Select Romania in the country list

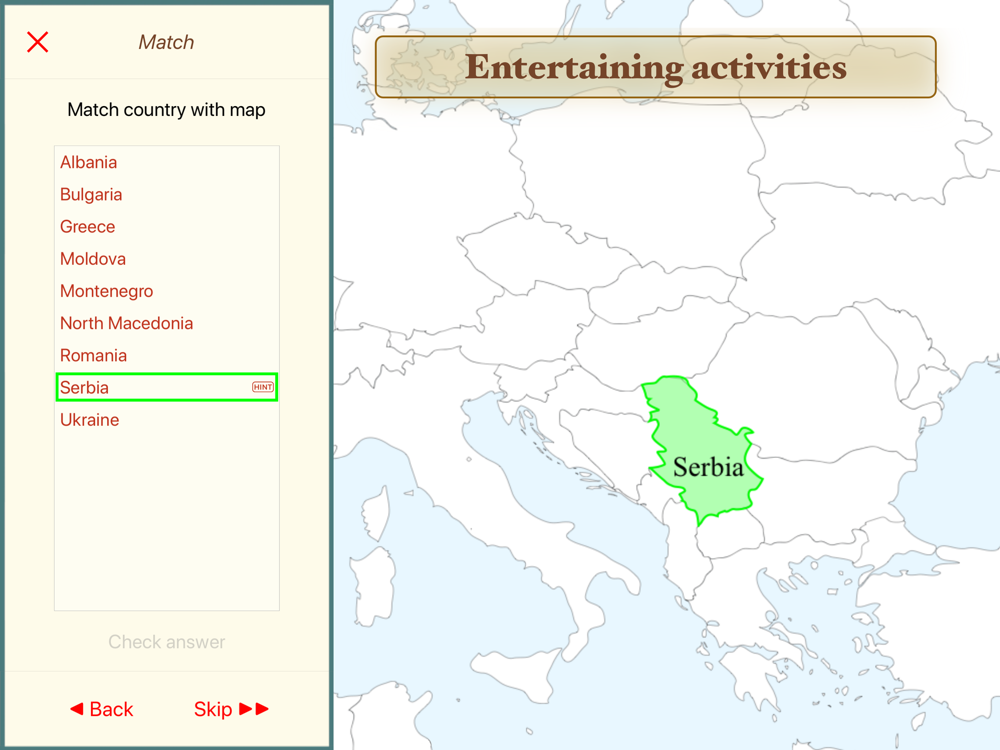93,355
